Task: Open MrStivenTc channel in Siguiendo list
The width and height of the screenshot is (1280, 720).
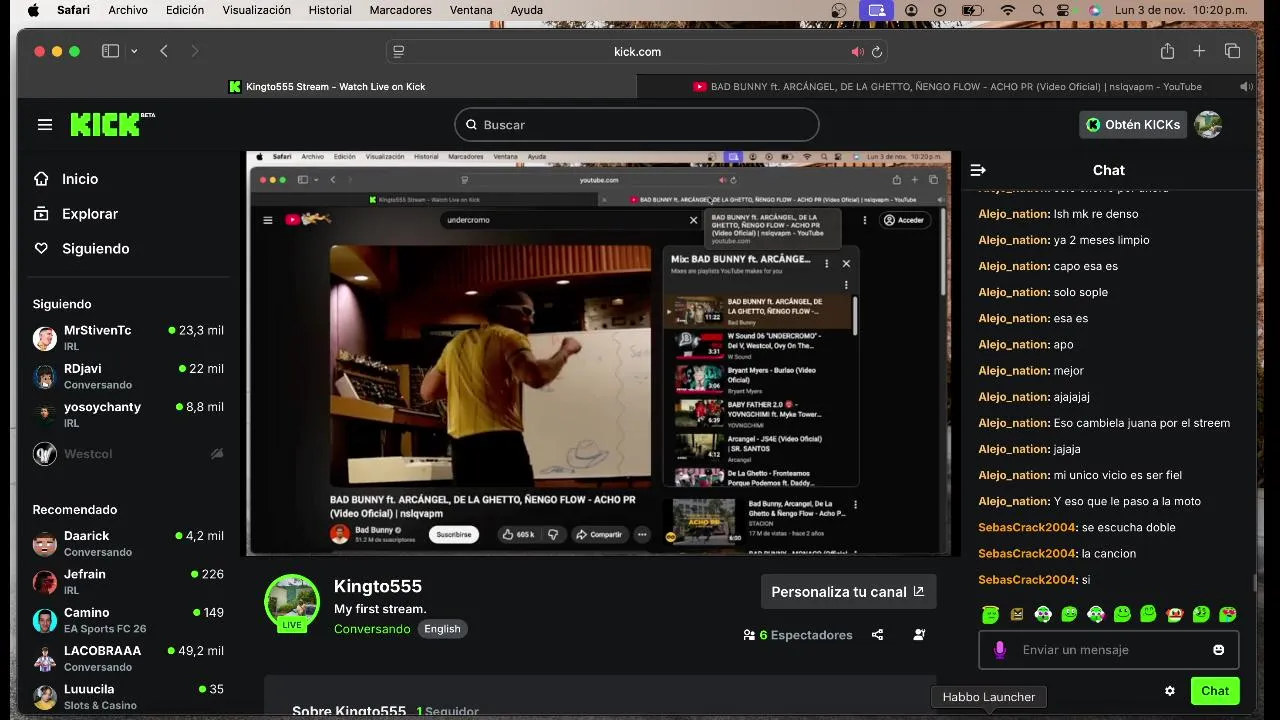Action: [x=128, y=338]
